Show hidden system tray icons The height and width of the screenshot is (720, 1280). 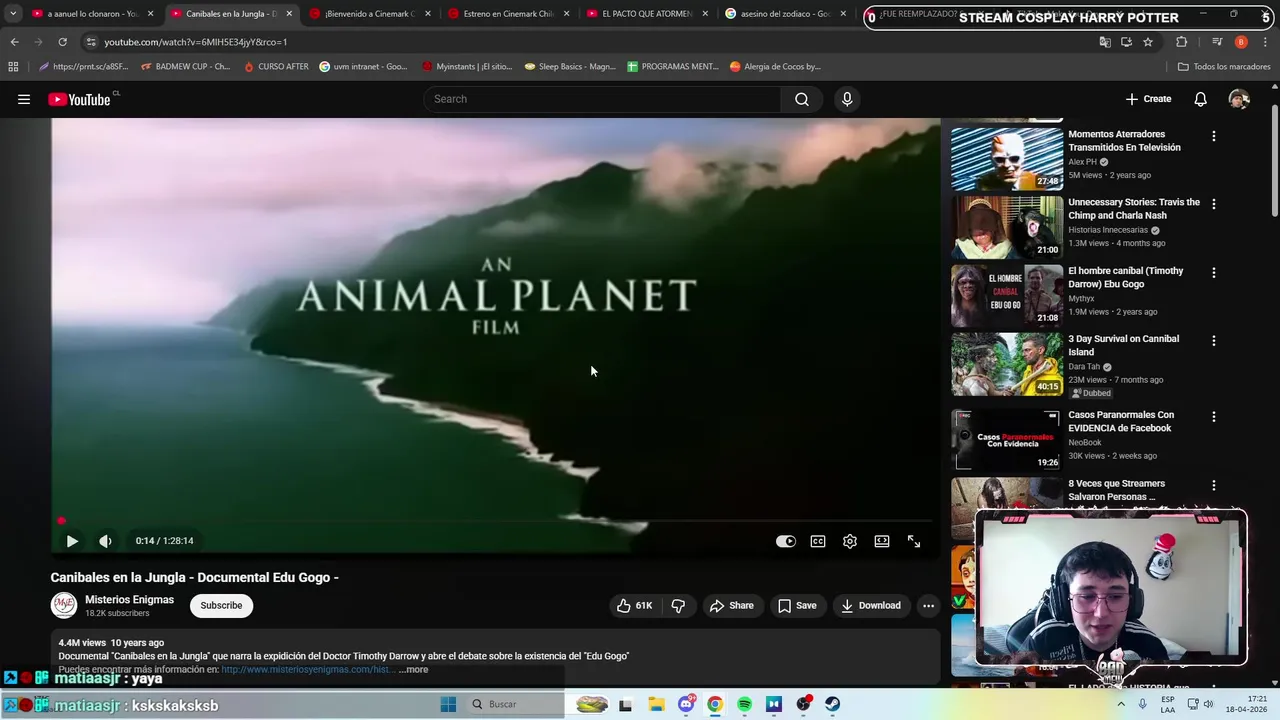tap(1121, 704)
